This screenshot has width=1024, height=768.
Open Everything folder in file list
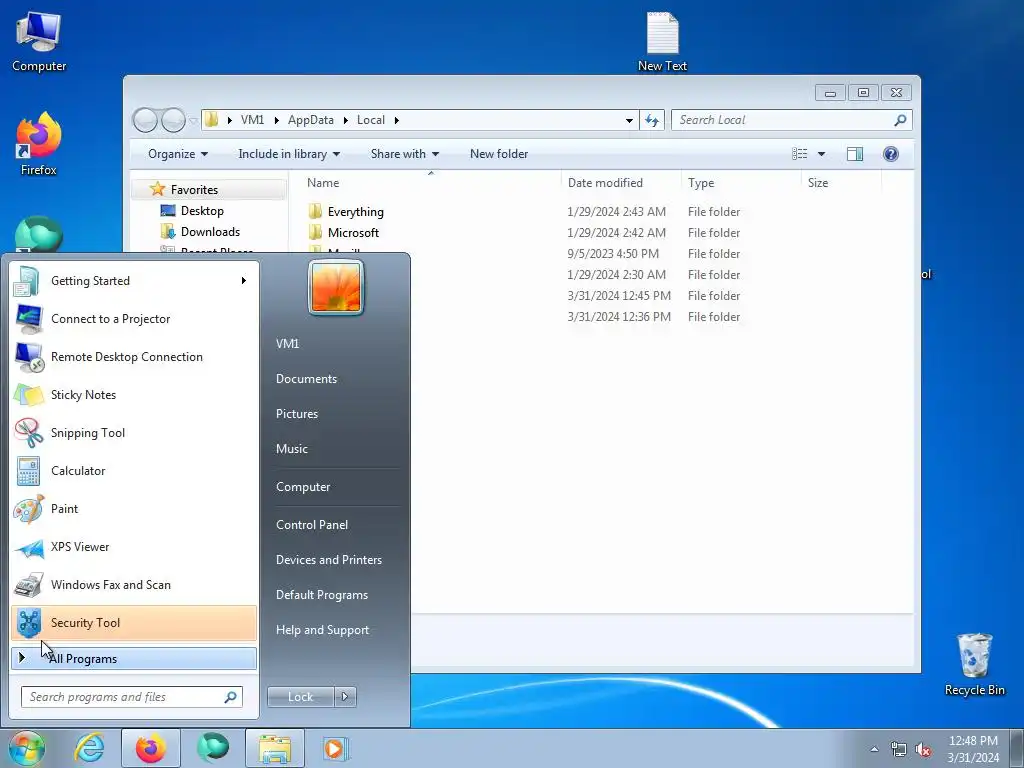pyautogui.click(x=355, y=212)
